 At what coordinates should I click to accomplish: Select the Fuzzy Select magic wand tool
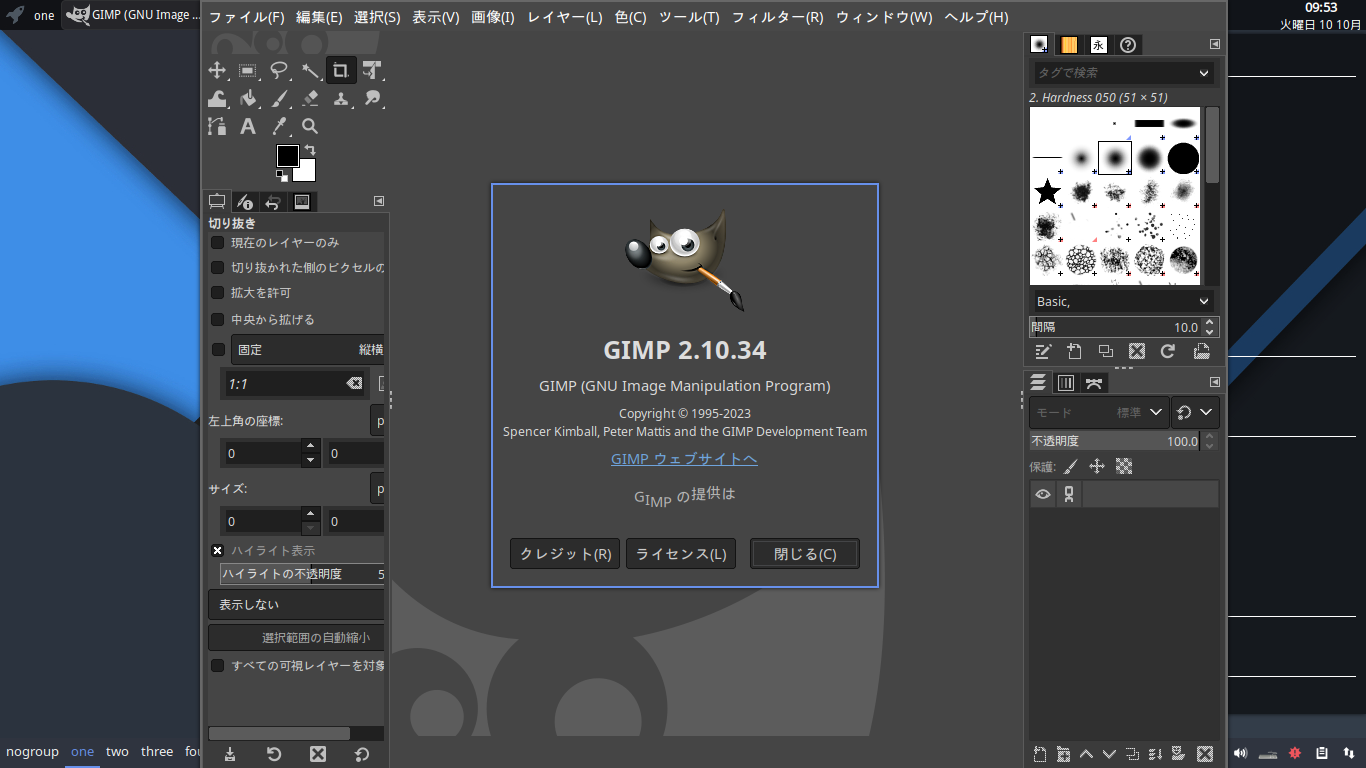pyautogui.click(x=310, y=70)
